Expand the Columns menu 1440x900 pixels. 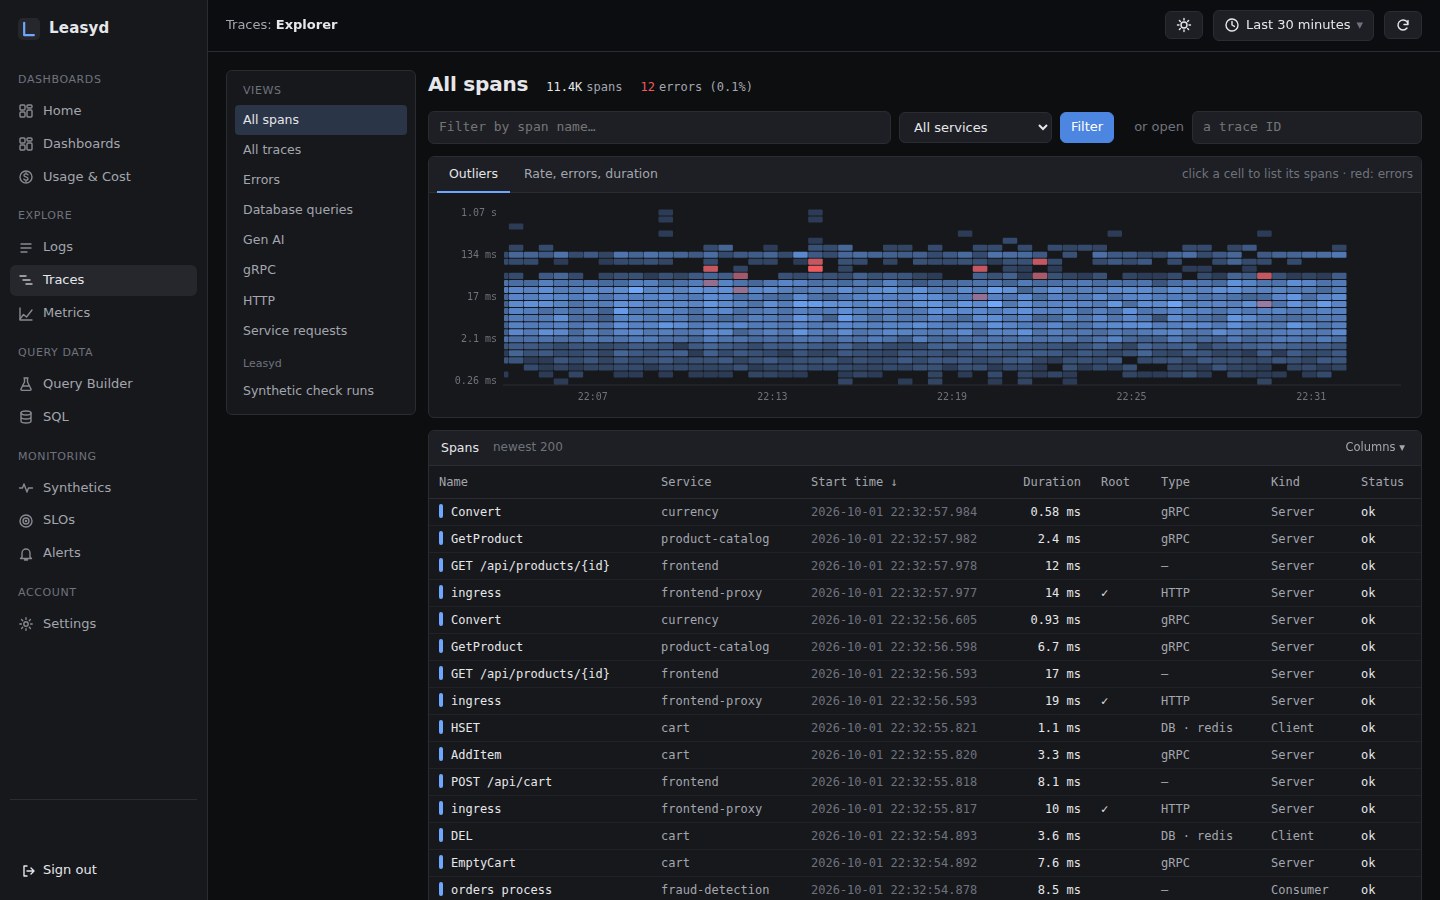(x=1375, y=447)
